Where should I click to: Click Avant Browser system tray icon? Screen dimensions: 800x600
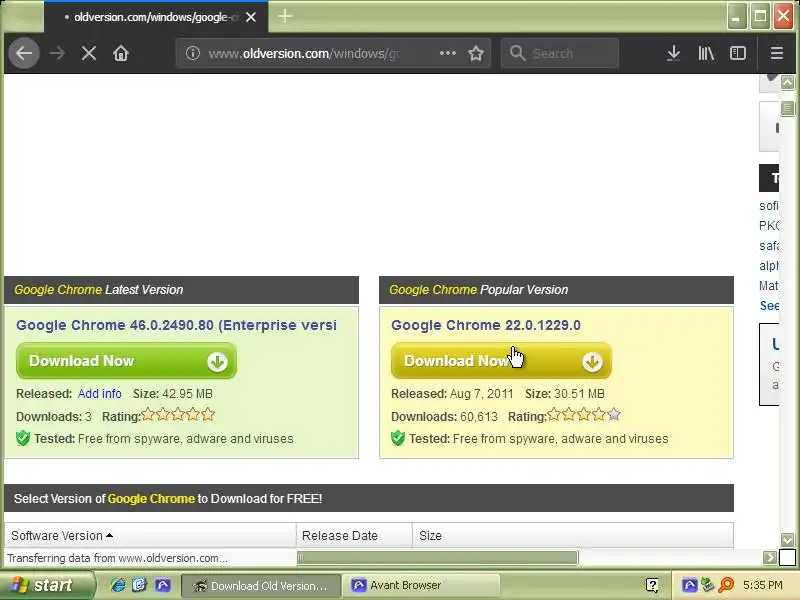coord(689,585)
